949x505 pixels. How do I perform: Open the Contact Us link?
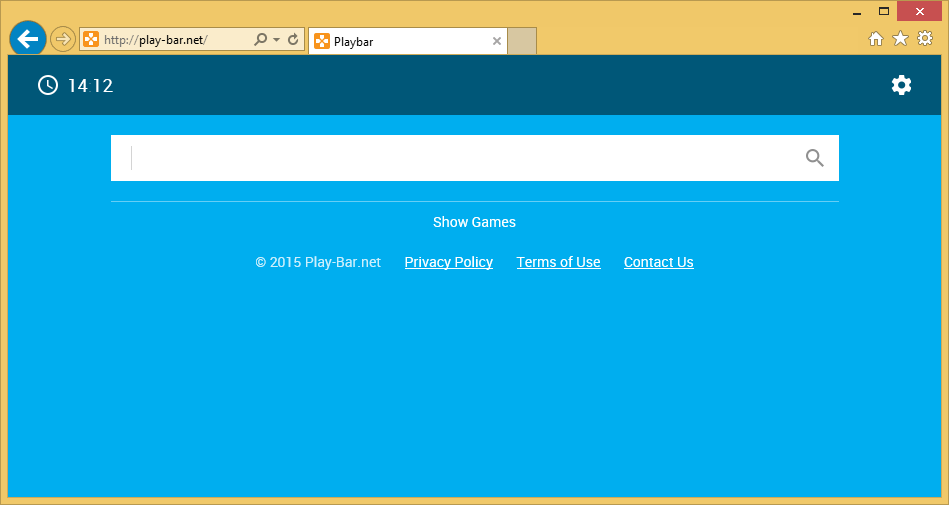point(658,262)
